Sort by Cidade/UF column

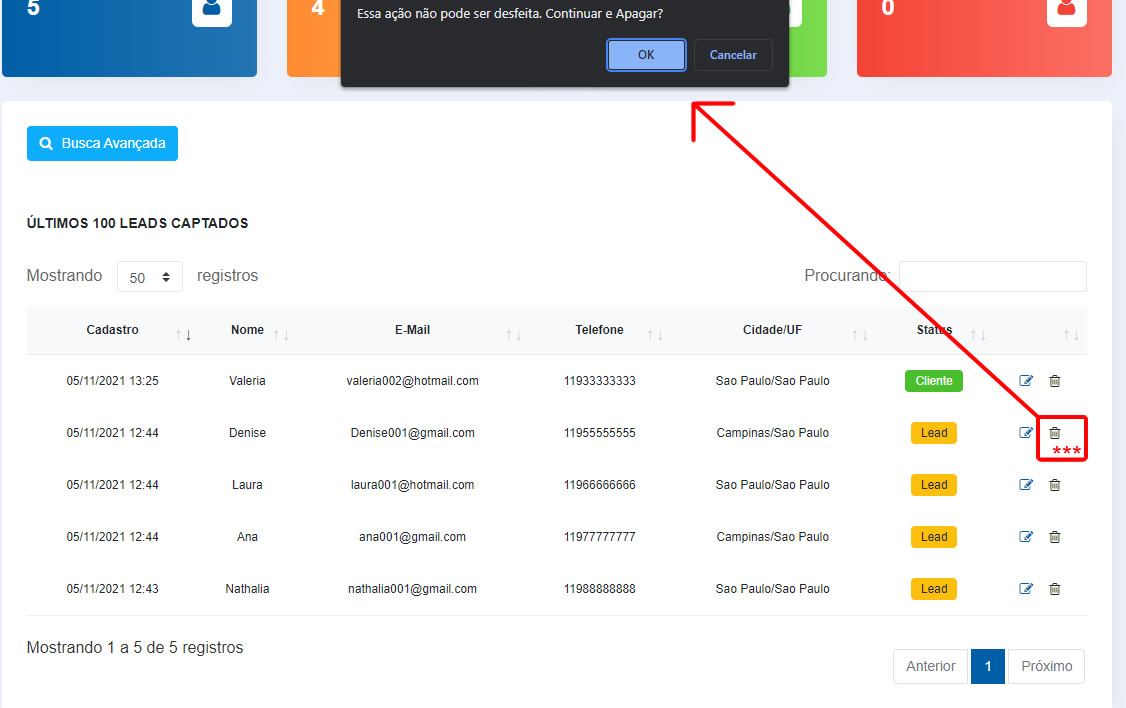(x=772, y=330)
